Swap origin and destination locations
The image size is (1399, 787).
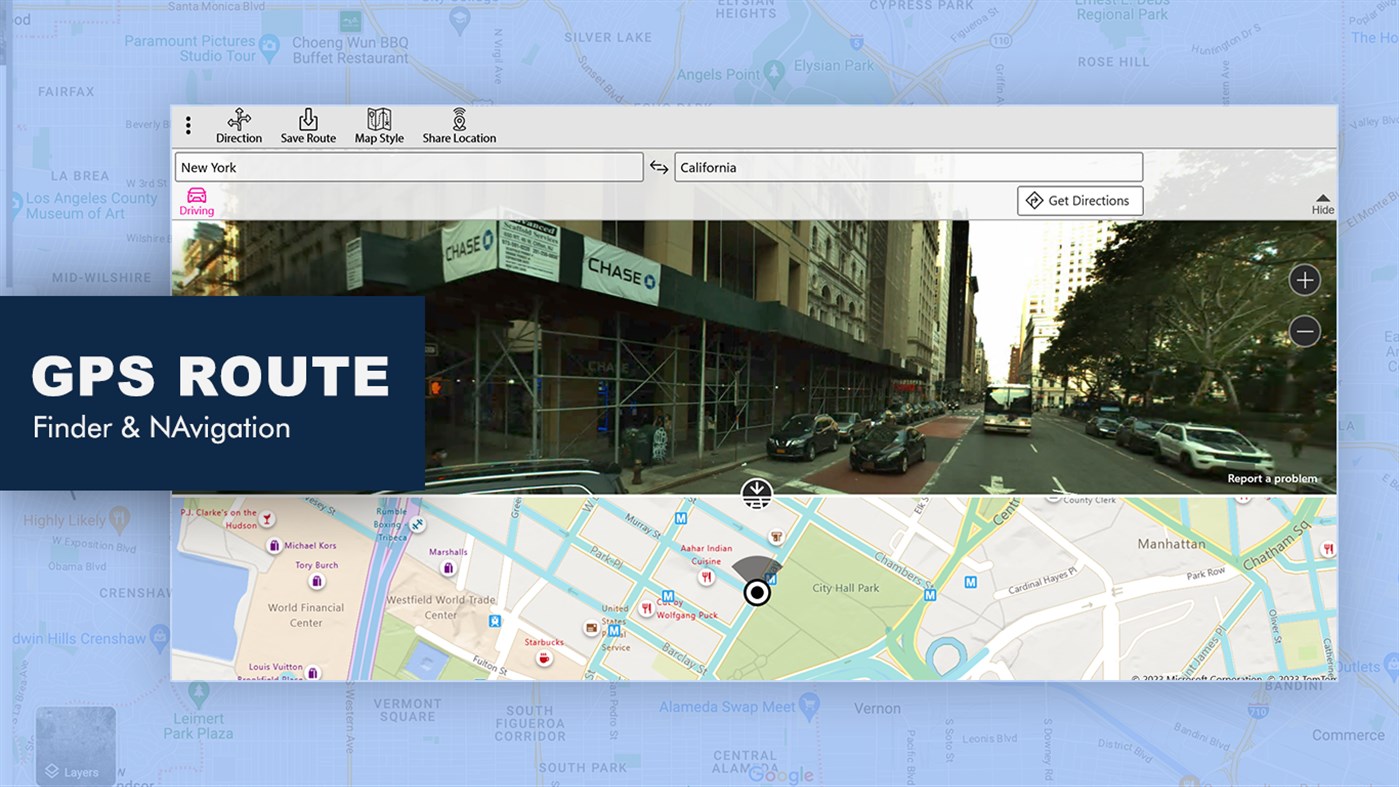pyautogui.click(x=659, y=167)
